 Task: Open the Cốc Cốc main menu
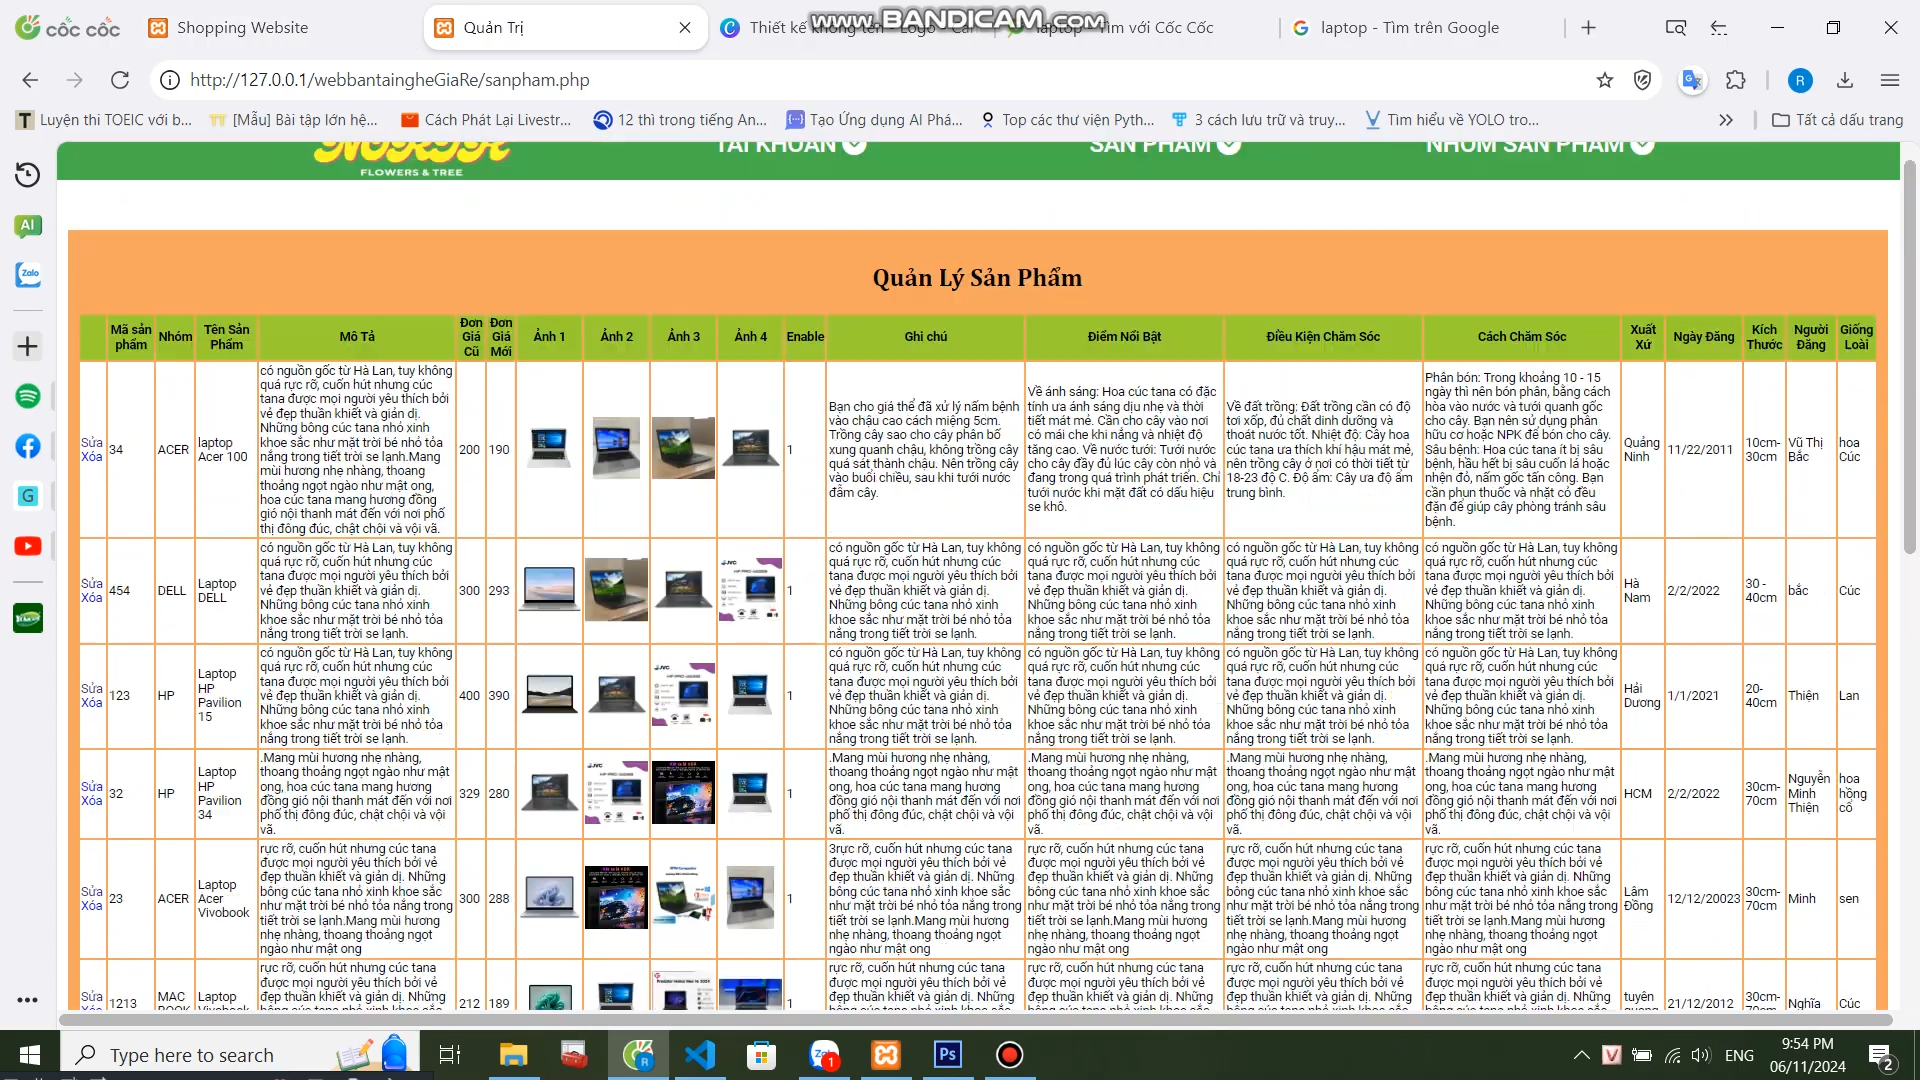pyautogui.click(x=1890, y=80)
